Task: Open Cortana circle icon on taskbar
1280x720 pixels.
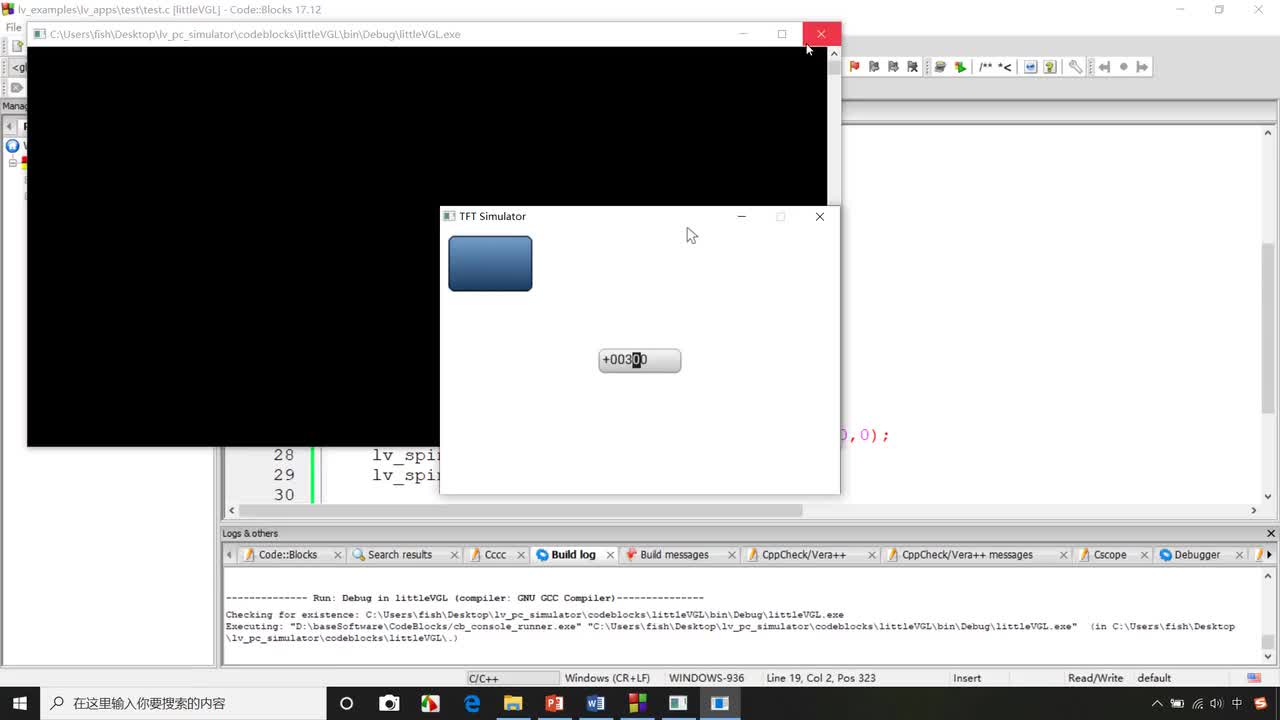Action: pyautogui.click(x=346, y=703)
